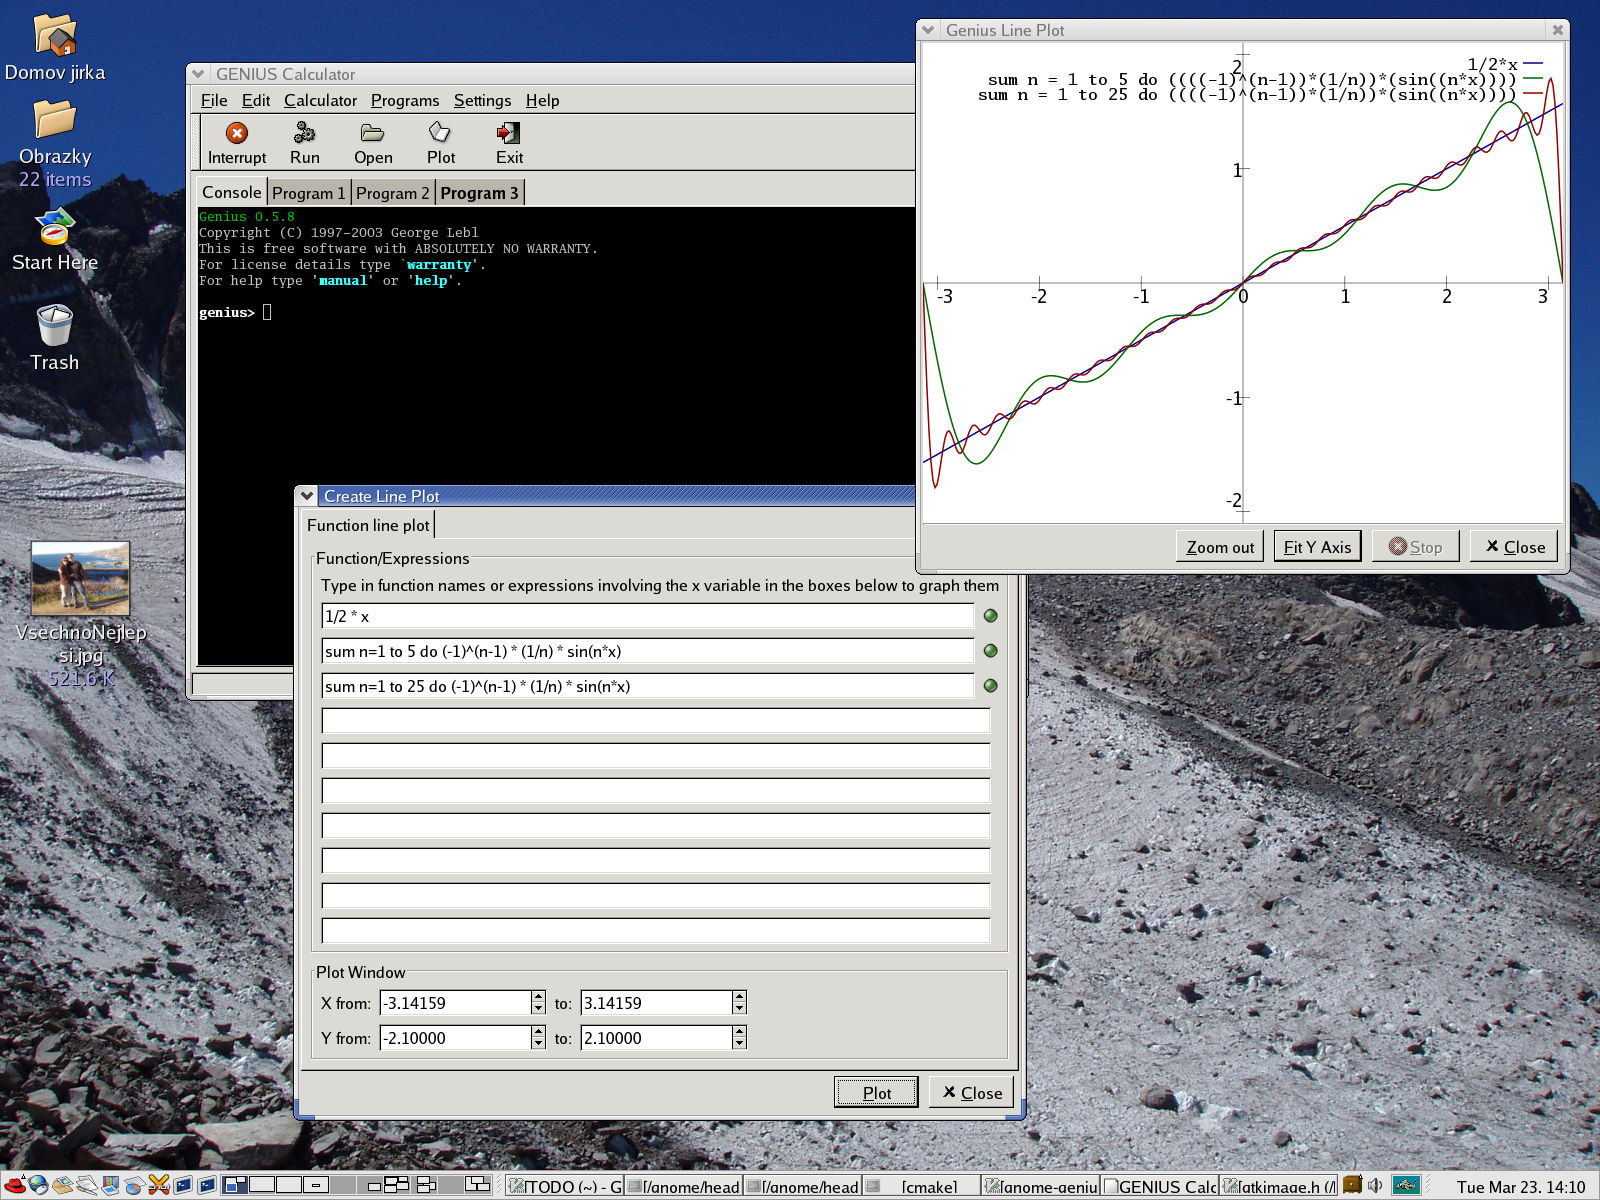Click the green status light beside sum n=1 to 25
Viewport: 1600px width, 1200px height.
[x=991, y=686]
